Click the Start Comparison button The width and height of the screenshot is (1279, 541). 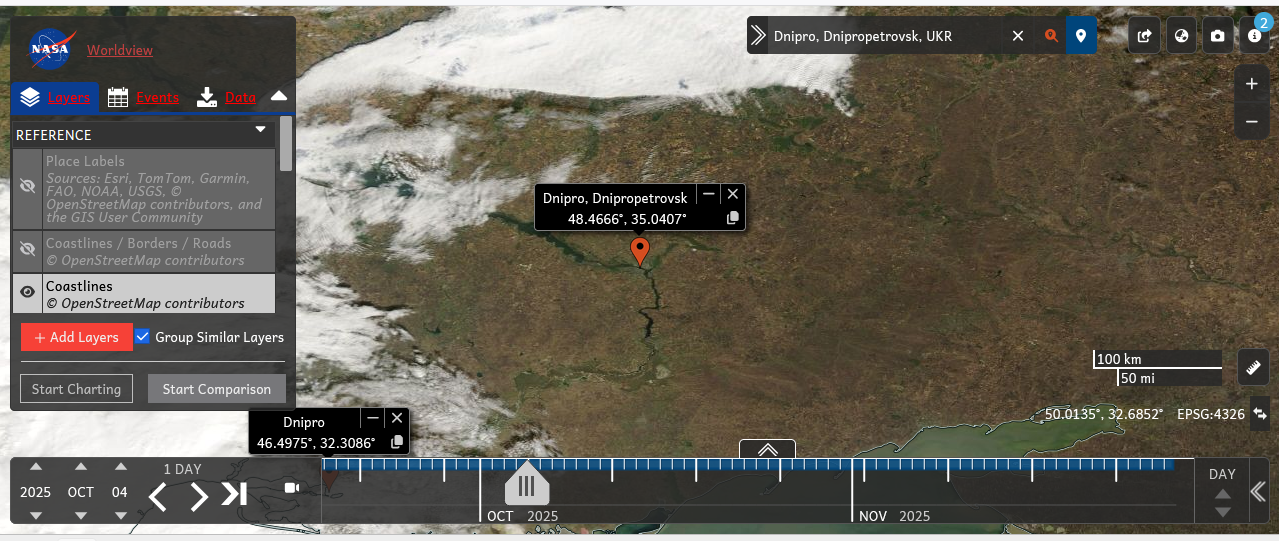216,389
